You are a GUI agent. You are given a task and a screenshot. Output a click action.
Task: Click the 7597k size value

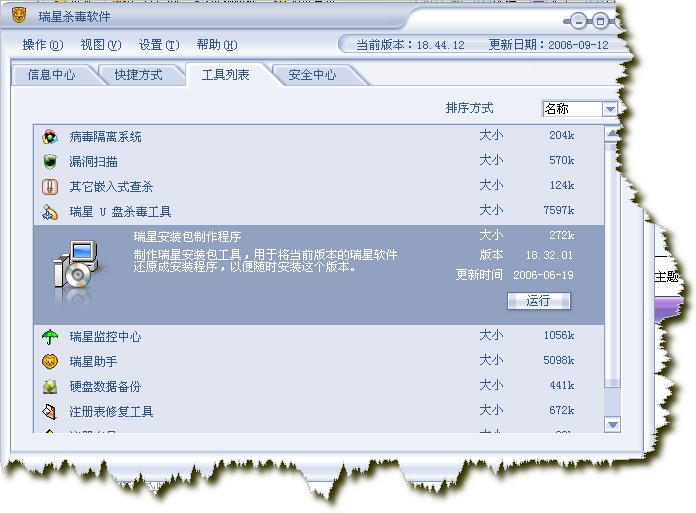click(559, 210)
